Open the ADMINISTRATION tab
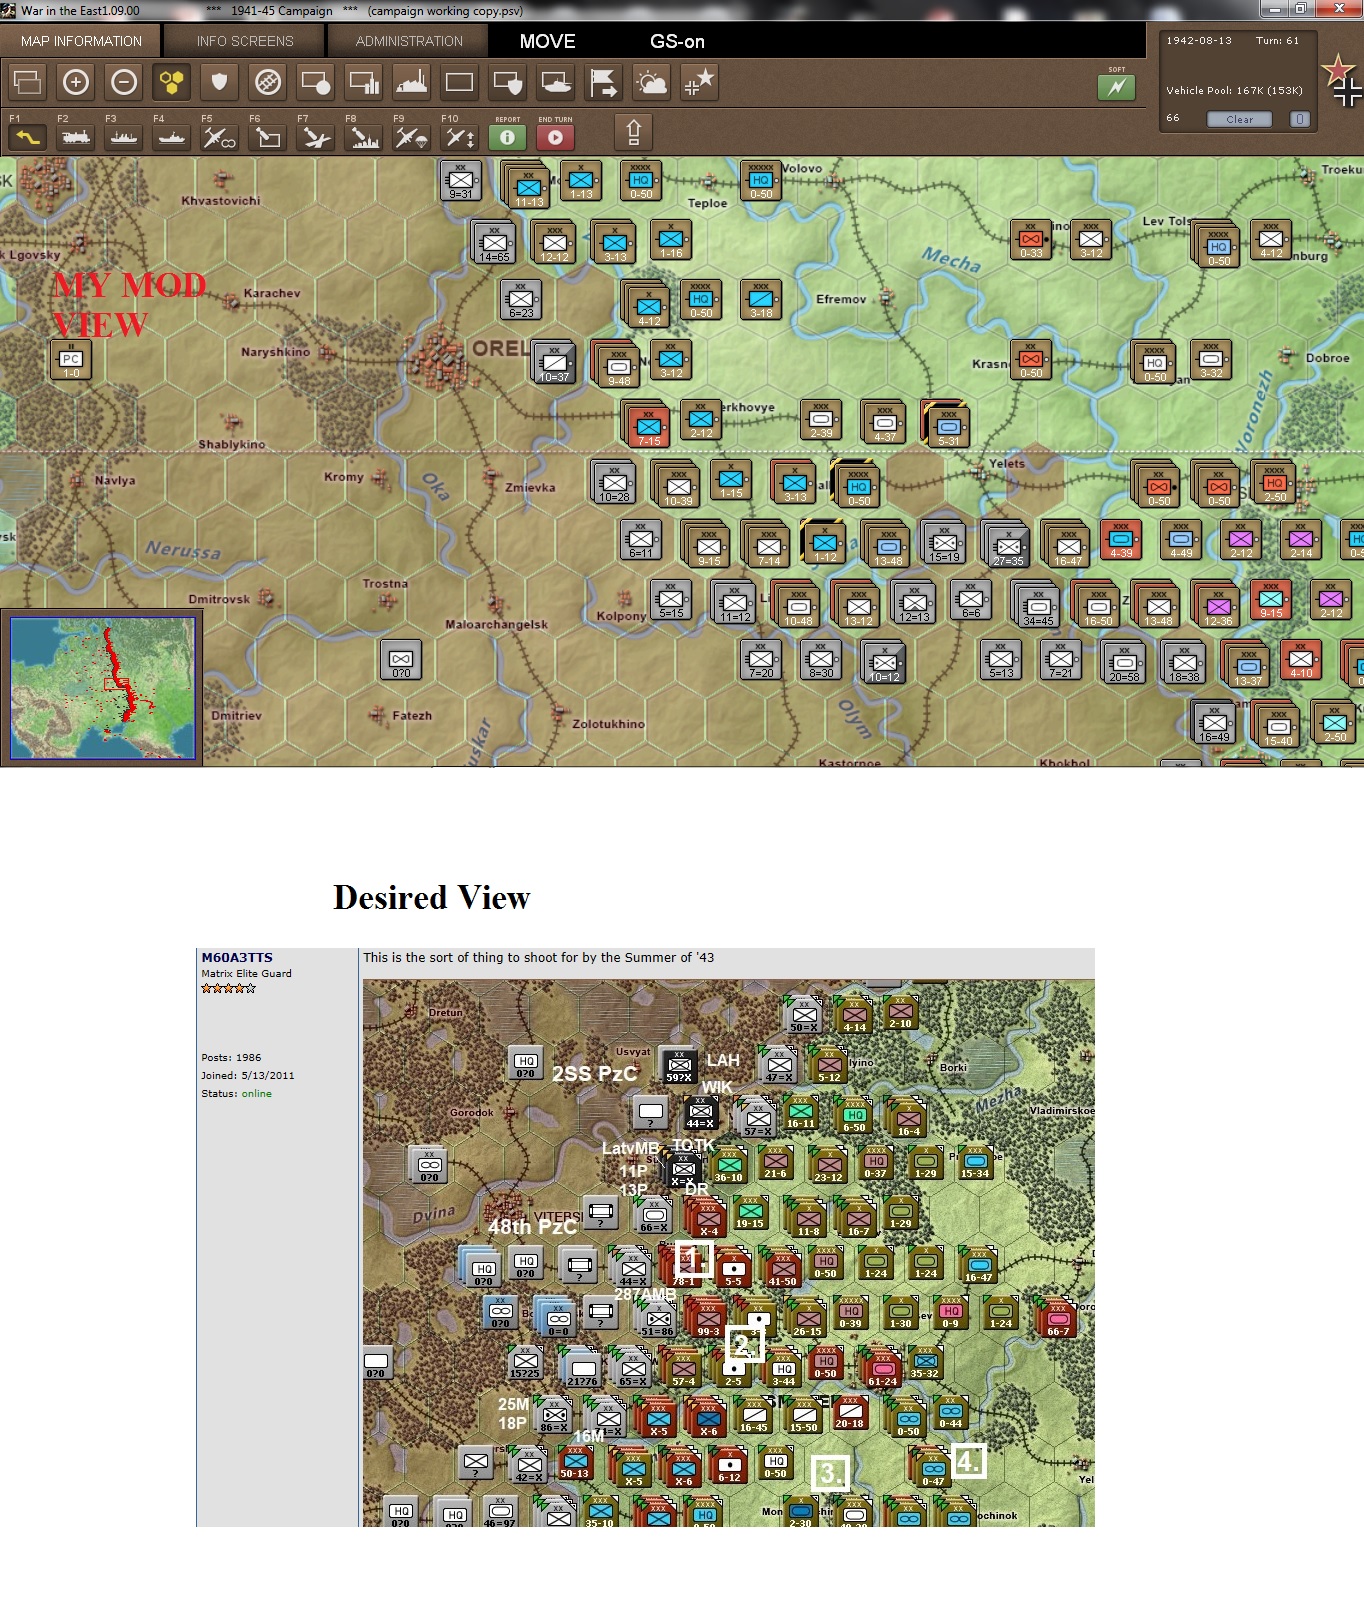 pos(409,41)
